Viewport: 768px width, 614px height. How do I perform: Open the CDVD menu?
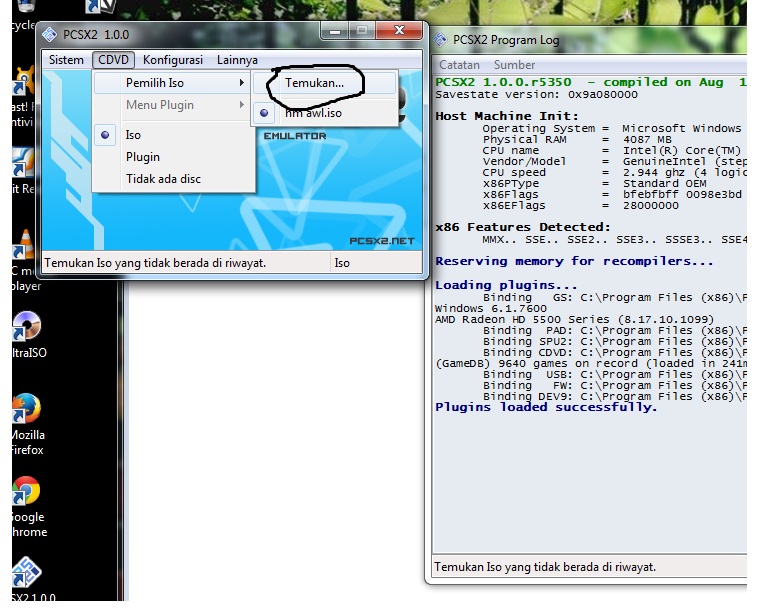(x=113, y=60)
